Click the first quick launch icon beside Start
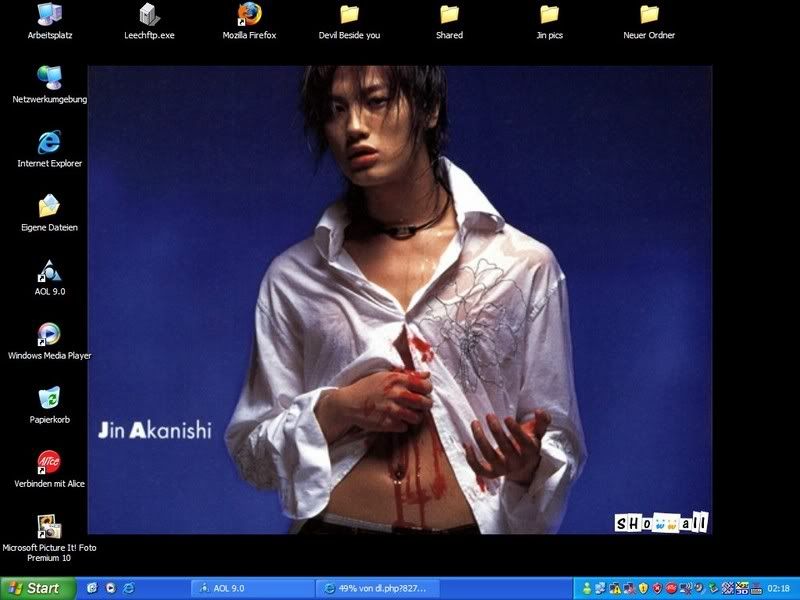 coord(92,588)
